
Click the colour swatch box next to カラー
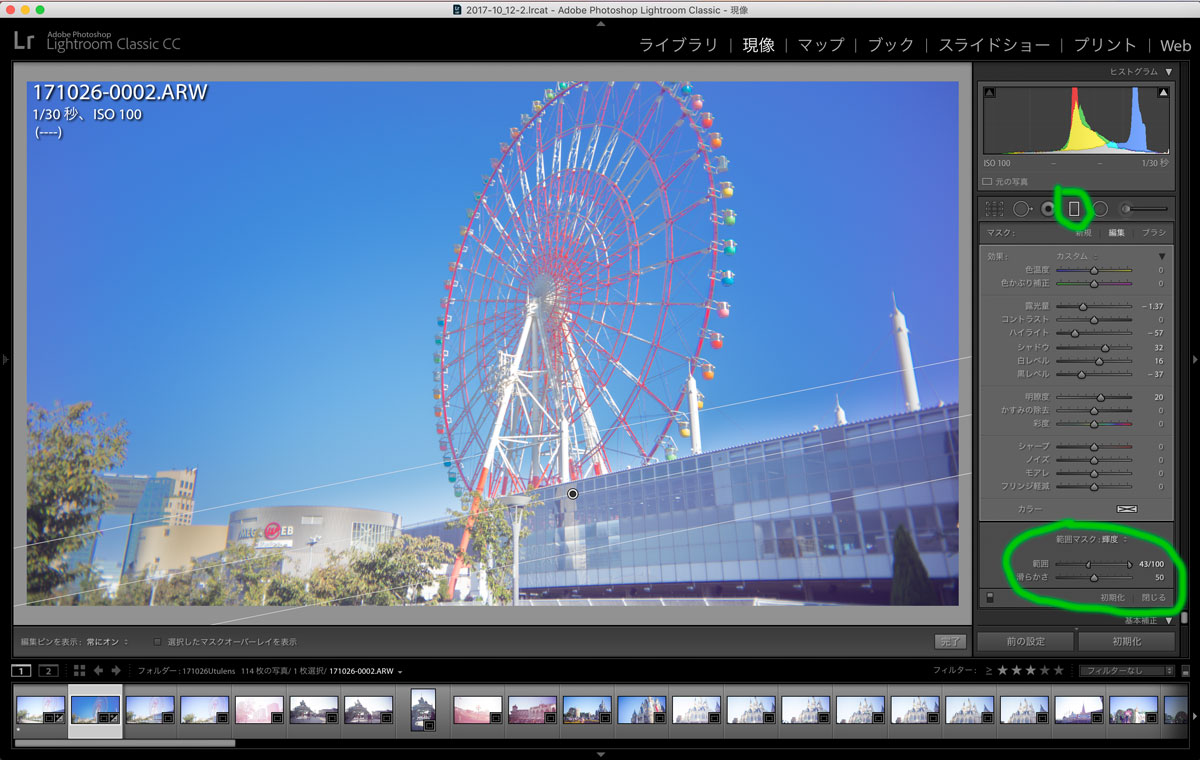click(x=1127, y=509)
